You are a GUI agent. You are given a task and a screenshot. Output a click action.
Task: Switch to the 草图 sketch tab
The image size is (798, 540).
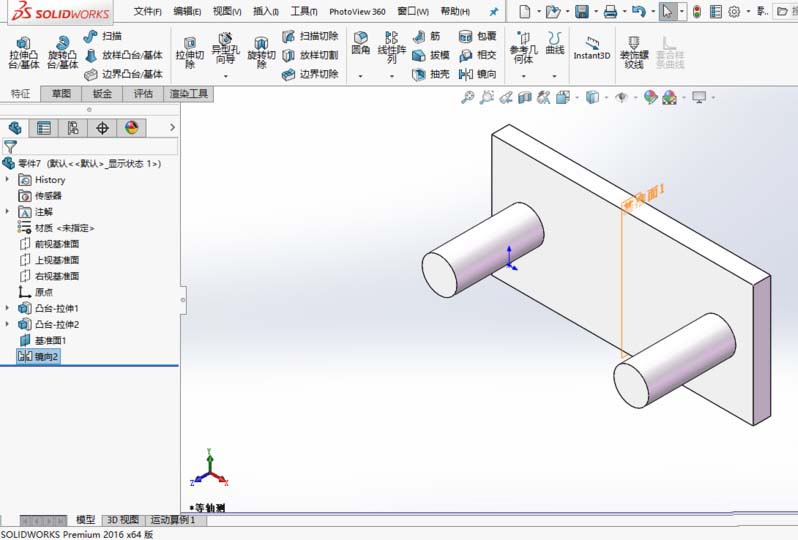pos(61,94)
